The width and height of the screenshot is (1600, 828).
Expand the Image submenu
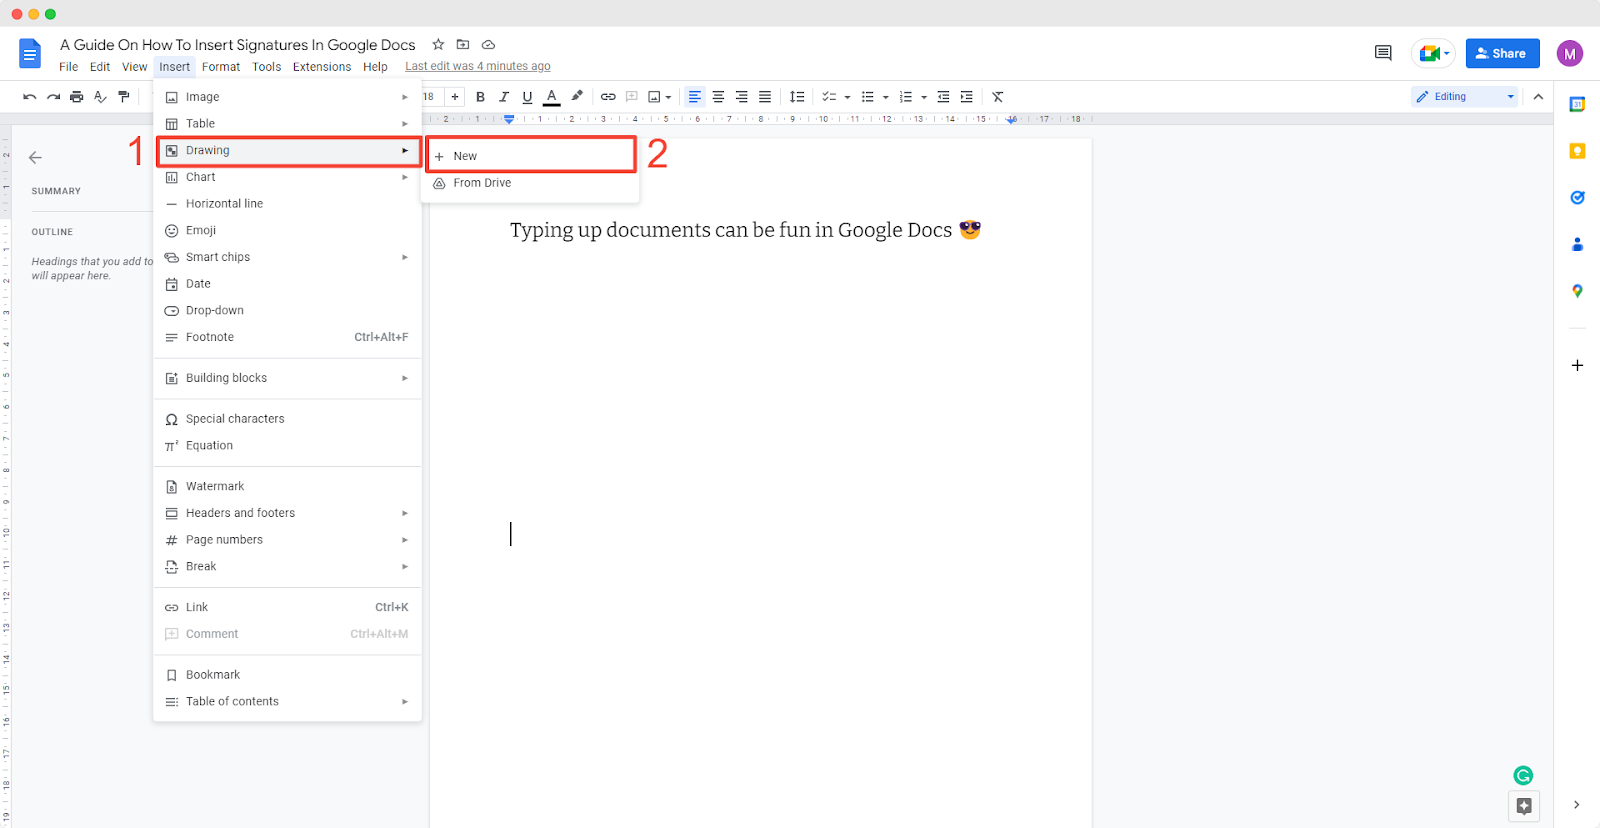pyautogui.click(x=288, y=97)
